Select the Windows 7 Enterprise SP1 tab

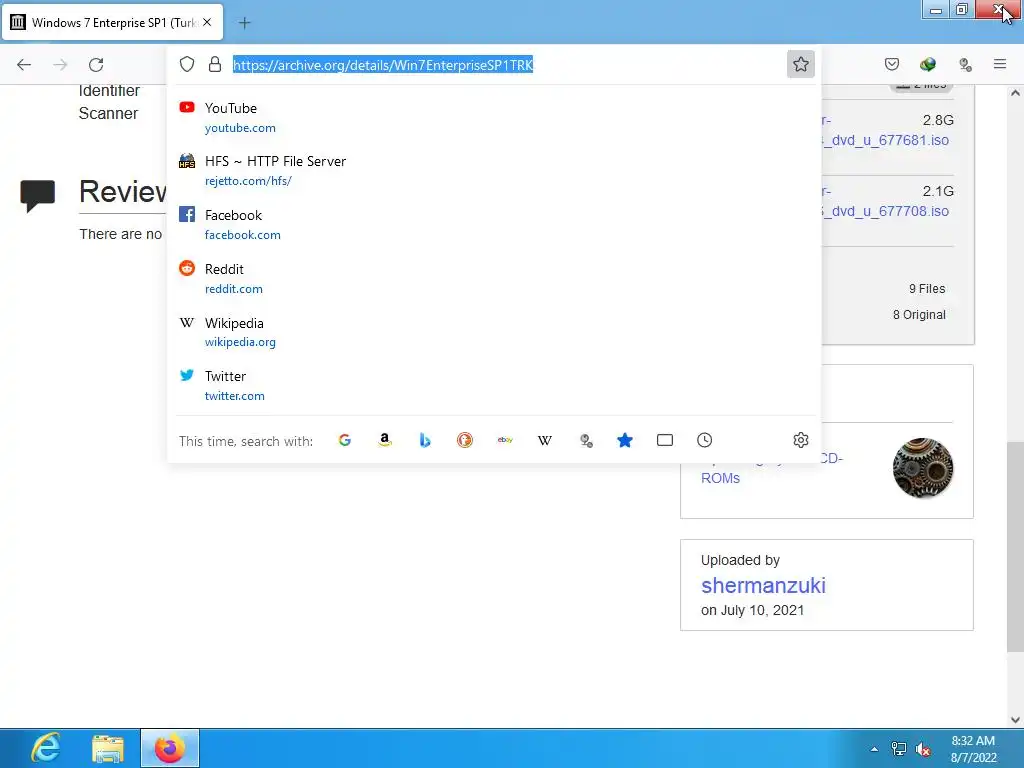113,22
